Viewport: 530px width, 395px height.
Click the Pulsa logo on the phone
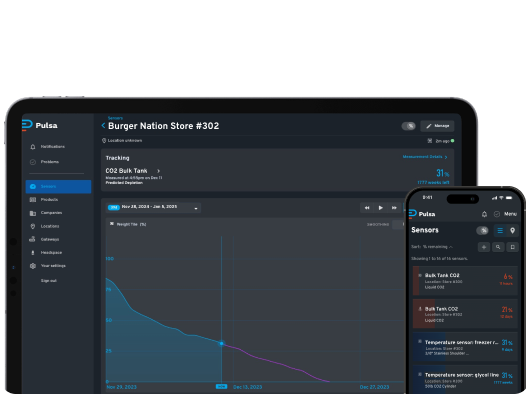tap(422, 214)
